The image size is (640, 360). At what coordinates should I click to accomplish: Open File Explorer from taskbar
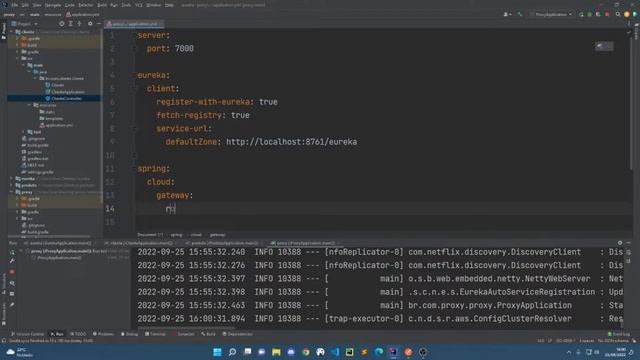click(x=276, y=352)
